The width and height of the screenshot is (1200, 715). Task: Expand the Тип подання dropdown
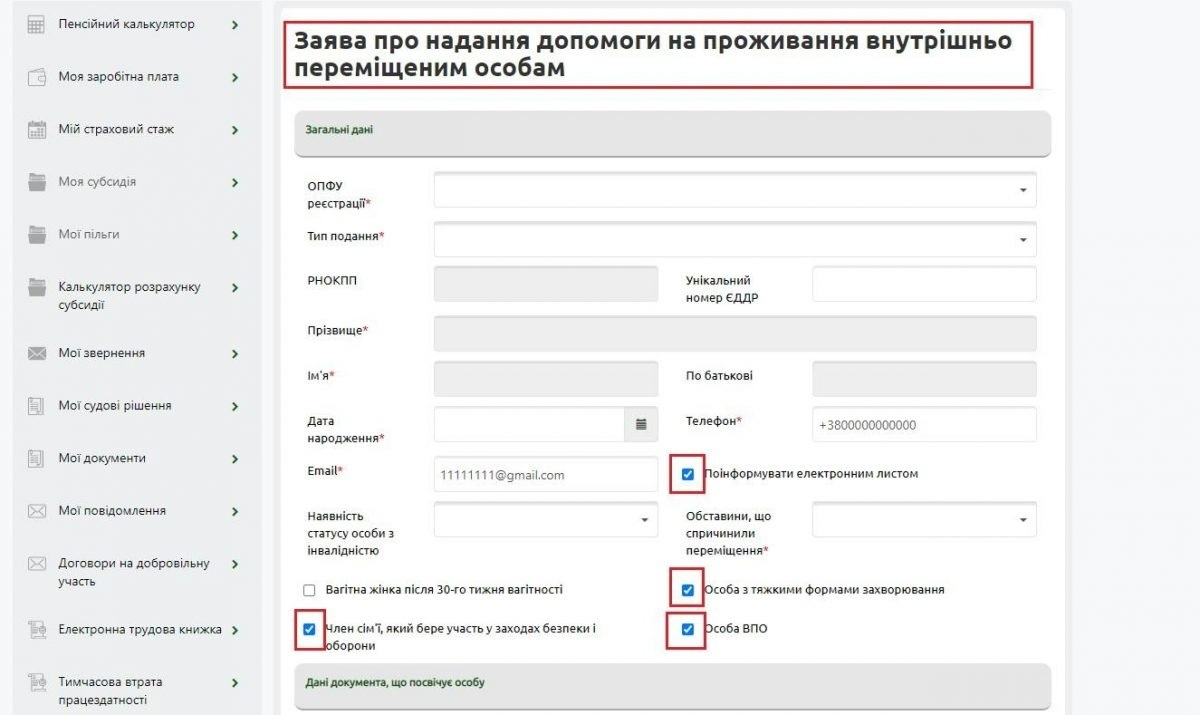(1022, 239)
